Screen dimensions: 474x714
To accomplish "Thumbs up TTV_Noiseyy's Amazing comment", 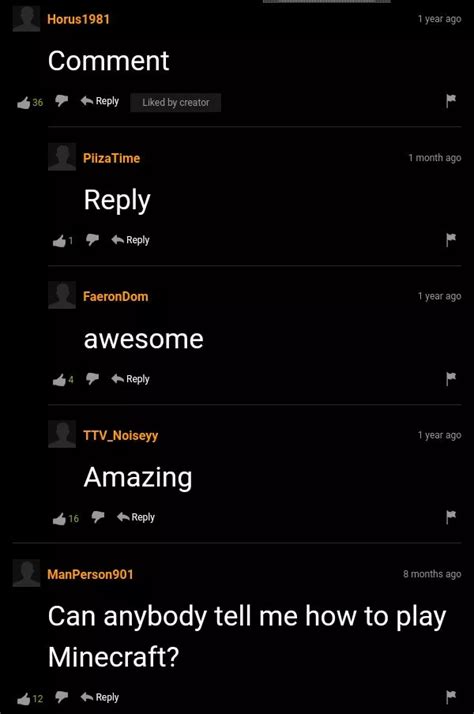I will click(59, 519).
